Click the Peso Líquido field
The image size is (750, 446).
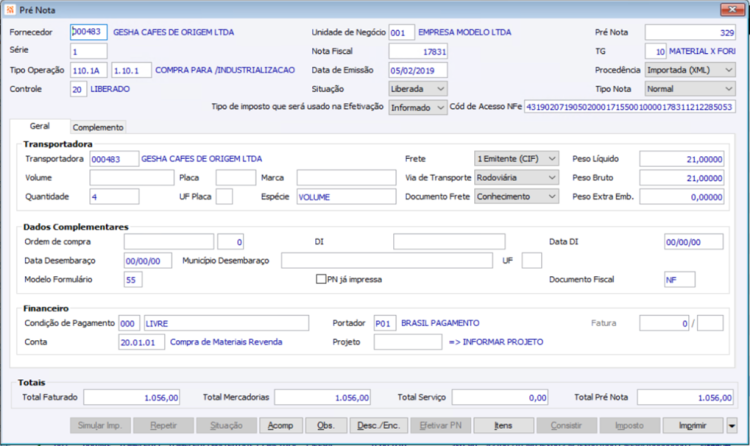pos(682,159)
